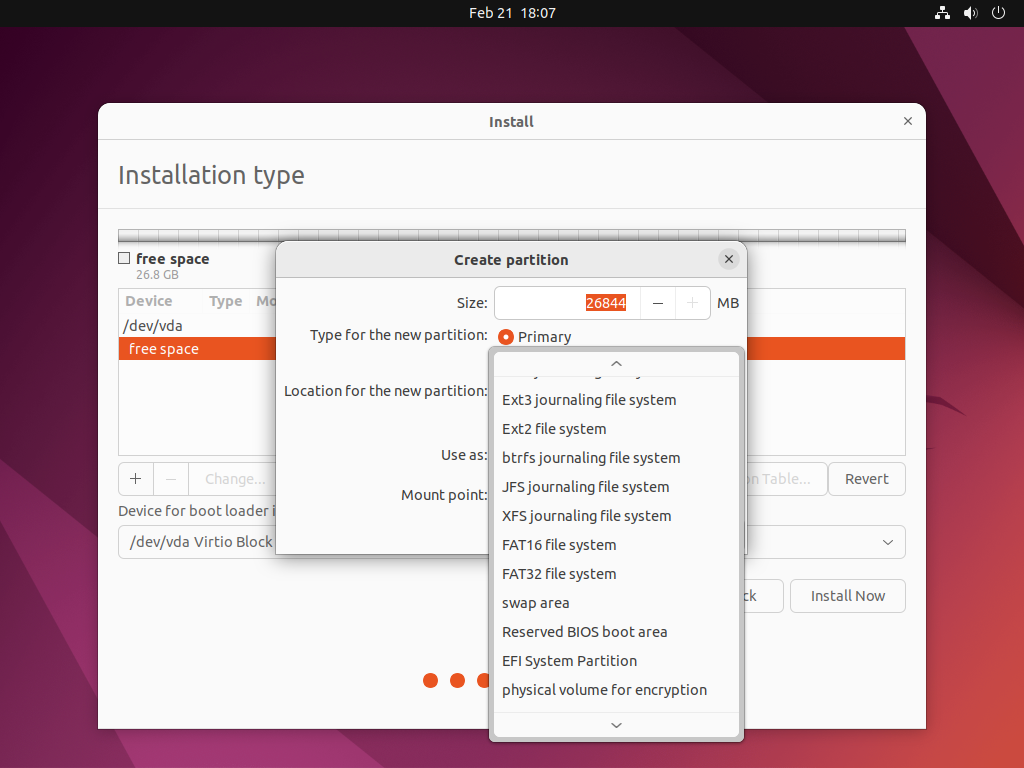Select FAT32 file system

(x=559, y=573)
